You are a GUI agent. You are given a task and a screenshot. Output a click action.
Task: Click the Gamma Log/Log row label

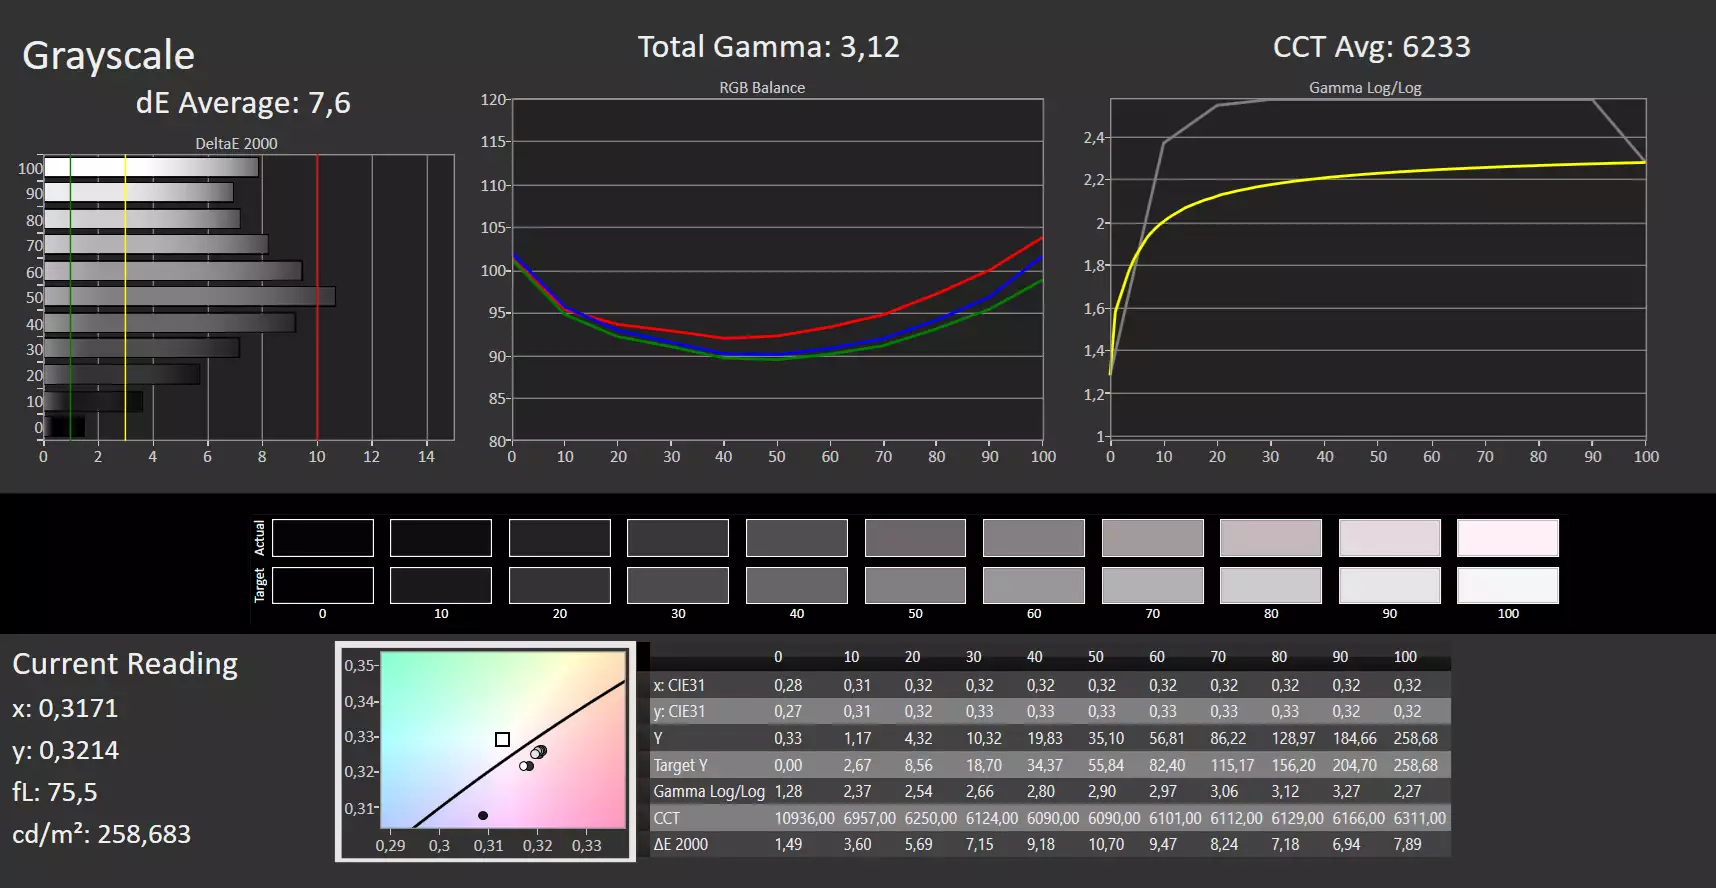pos(709,791)
